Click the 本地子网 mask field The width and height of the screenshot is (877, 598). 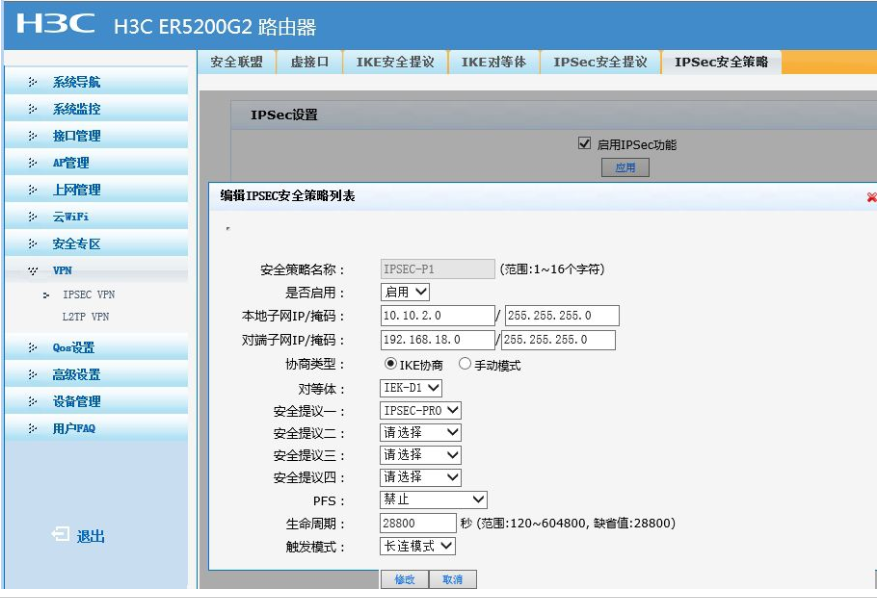pyautogui.click(x=562, y=316)
